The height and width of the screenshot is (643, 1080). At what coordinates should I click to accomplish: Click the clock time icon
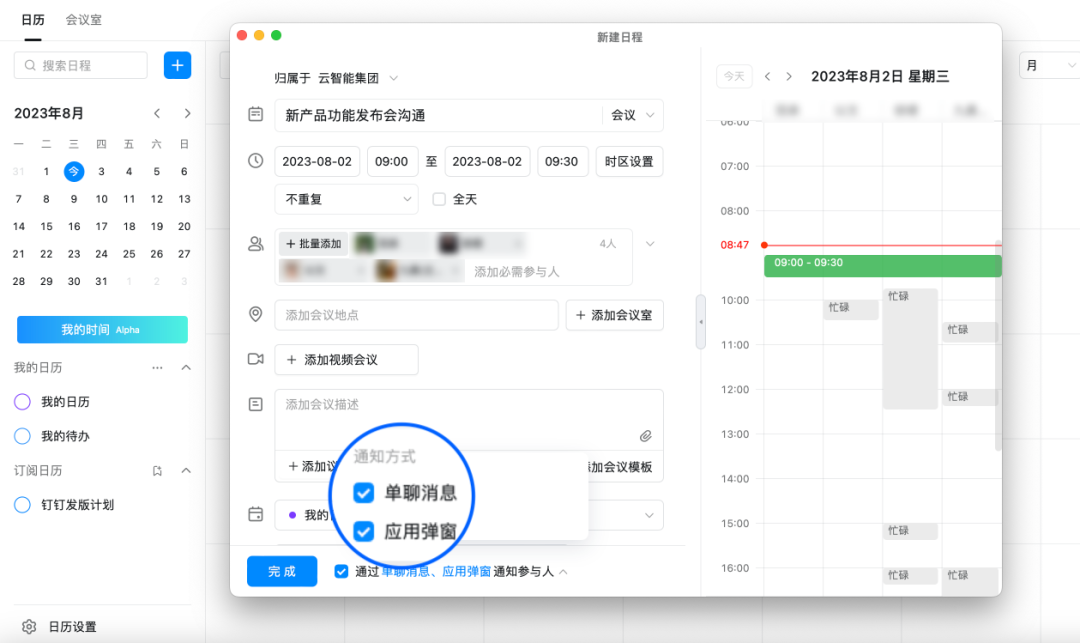256,160
